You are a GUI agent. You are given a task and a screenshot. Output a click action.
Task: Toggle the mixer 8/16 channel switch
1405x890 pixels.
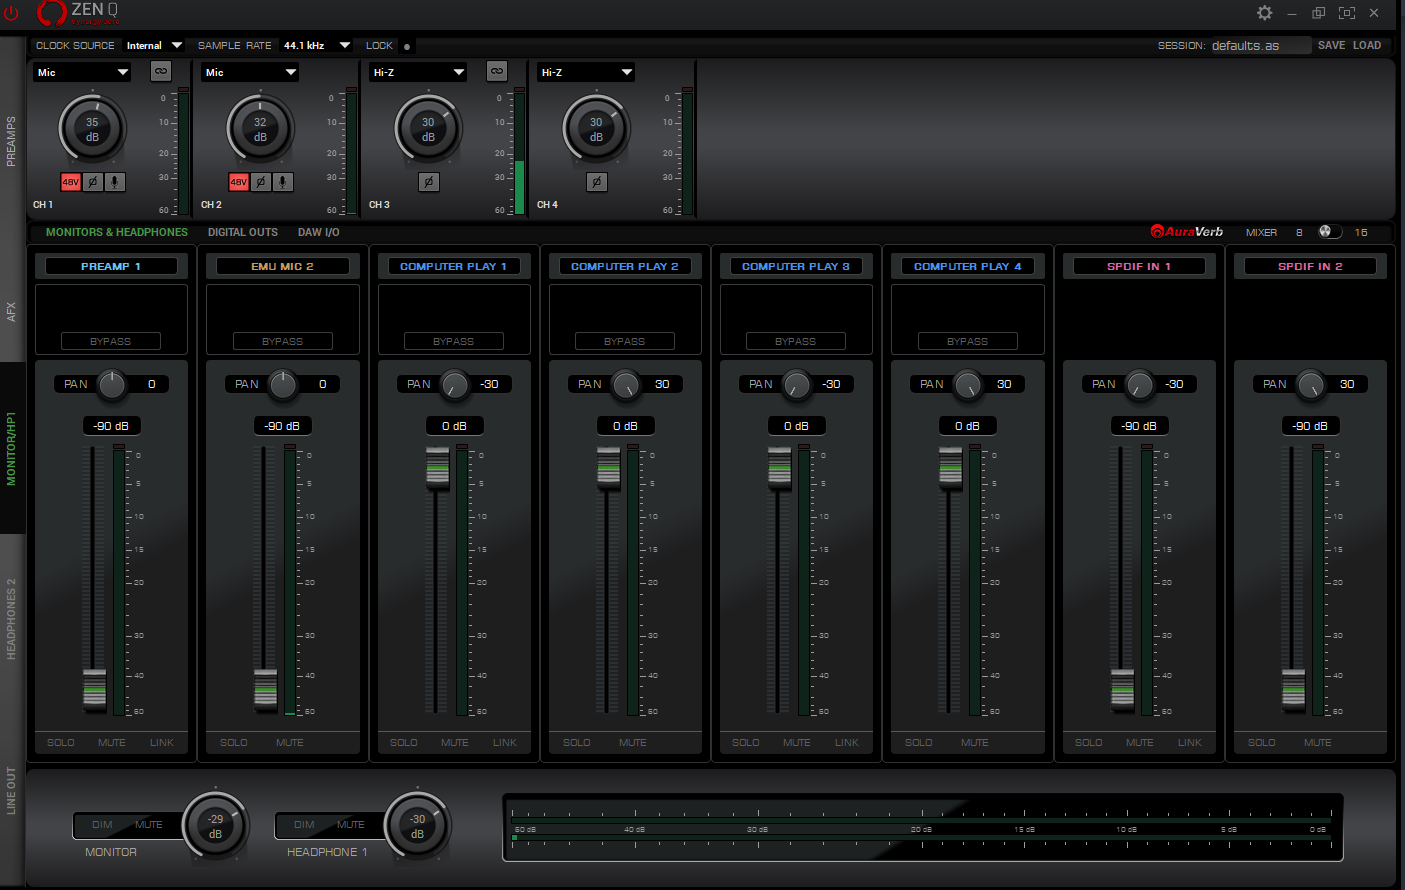click(1330, 232)
